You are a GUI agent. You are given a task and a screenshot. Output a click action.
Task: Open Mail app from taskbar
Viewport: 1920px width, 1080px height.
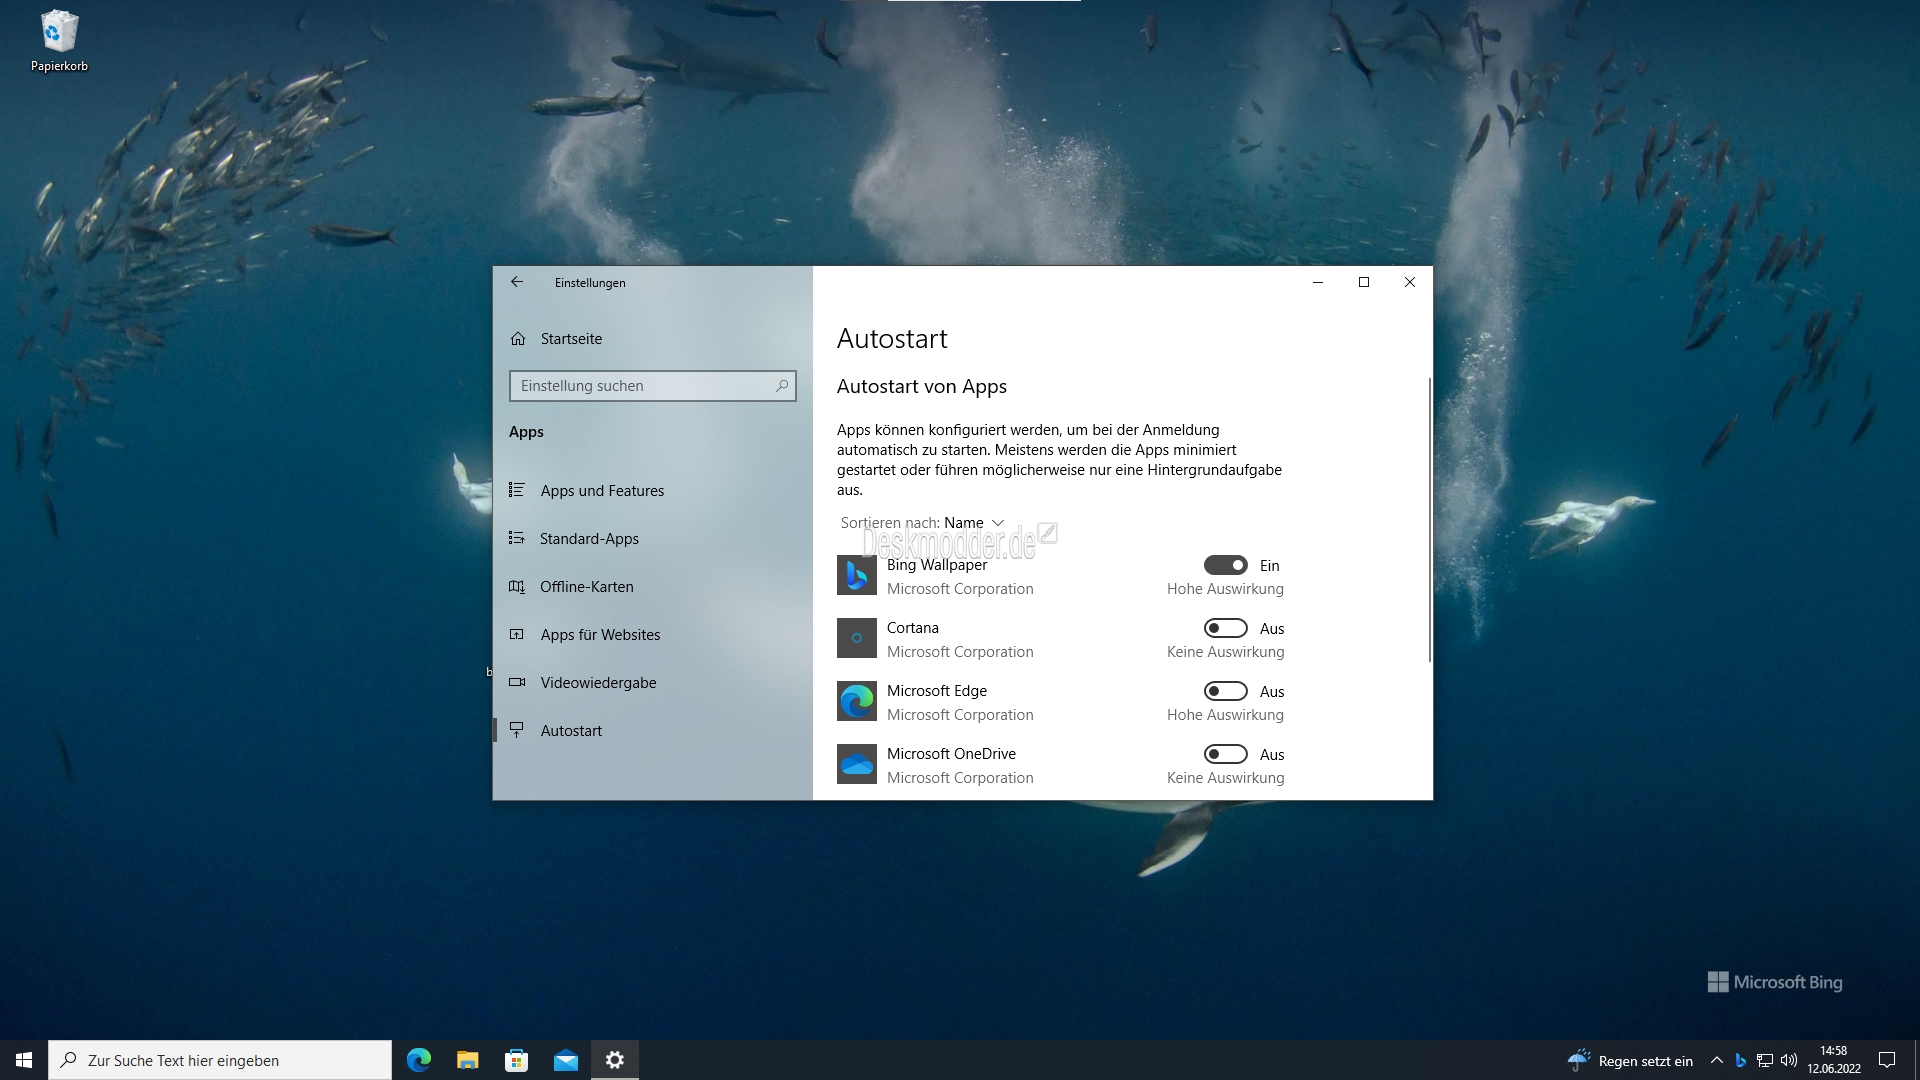click(x=566, y=1060)
